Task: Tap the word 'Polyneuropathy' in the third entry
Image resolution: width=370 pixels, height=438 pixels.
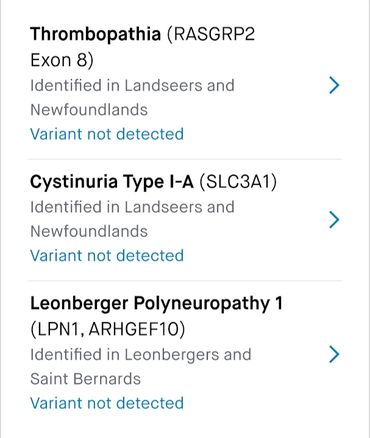Action: [202, 305]
